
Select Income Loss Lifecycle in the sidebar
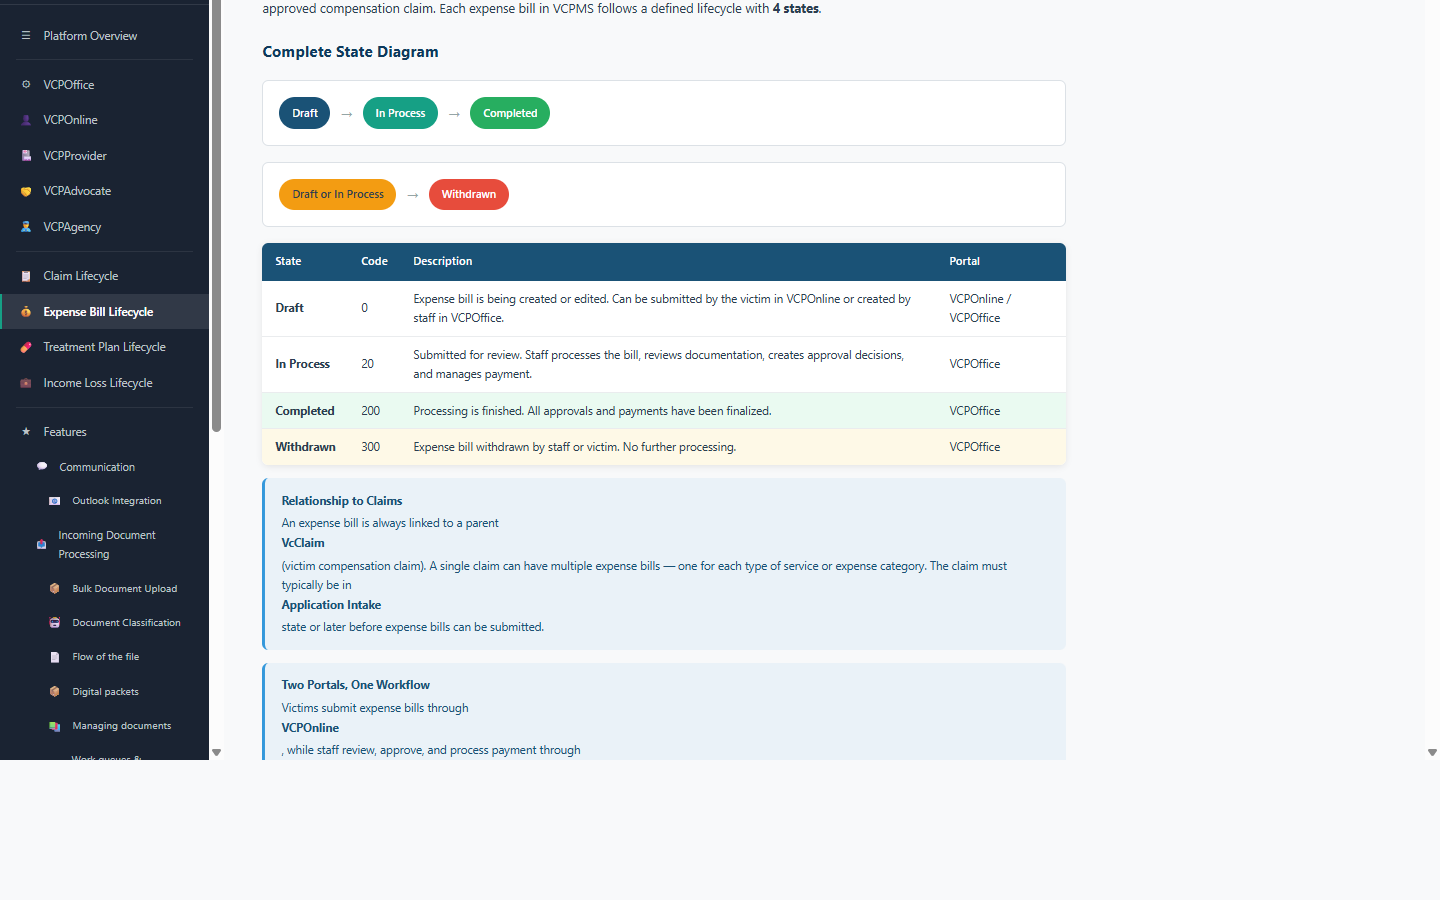[x=99, y=382]
